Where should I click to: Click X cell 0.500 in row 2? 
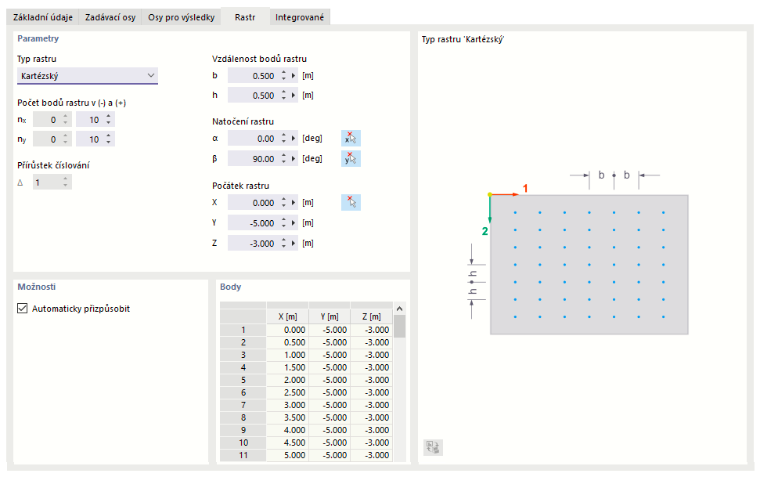click(287, 342)
